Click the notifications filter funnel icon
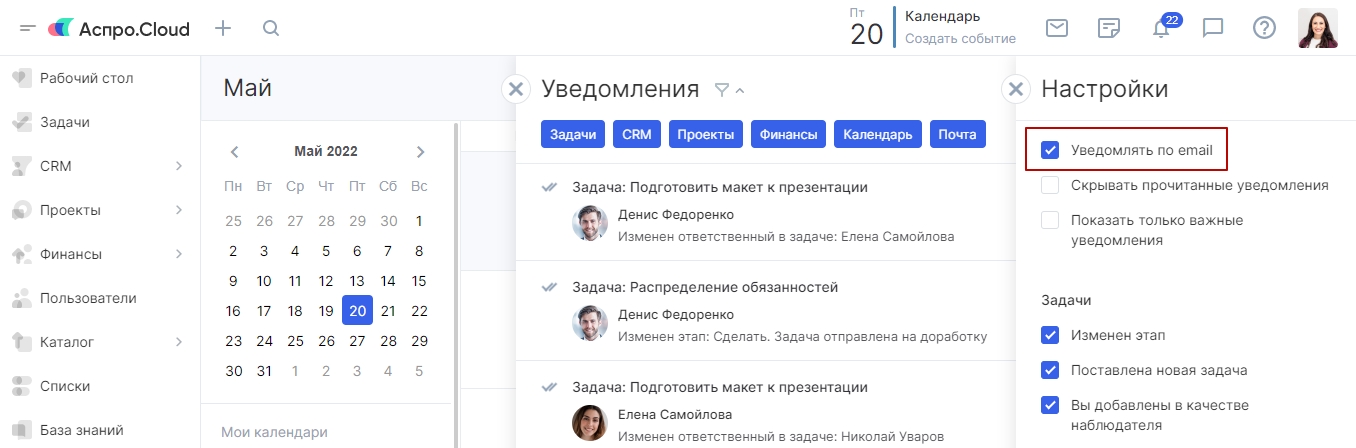 click(x=722, y=90)
